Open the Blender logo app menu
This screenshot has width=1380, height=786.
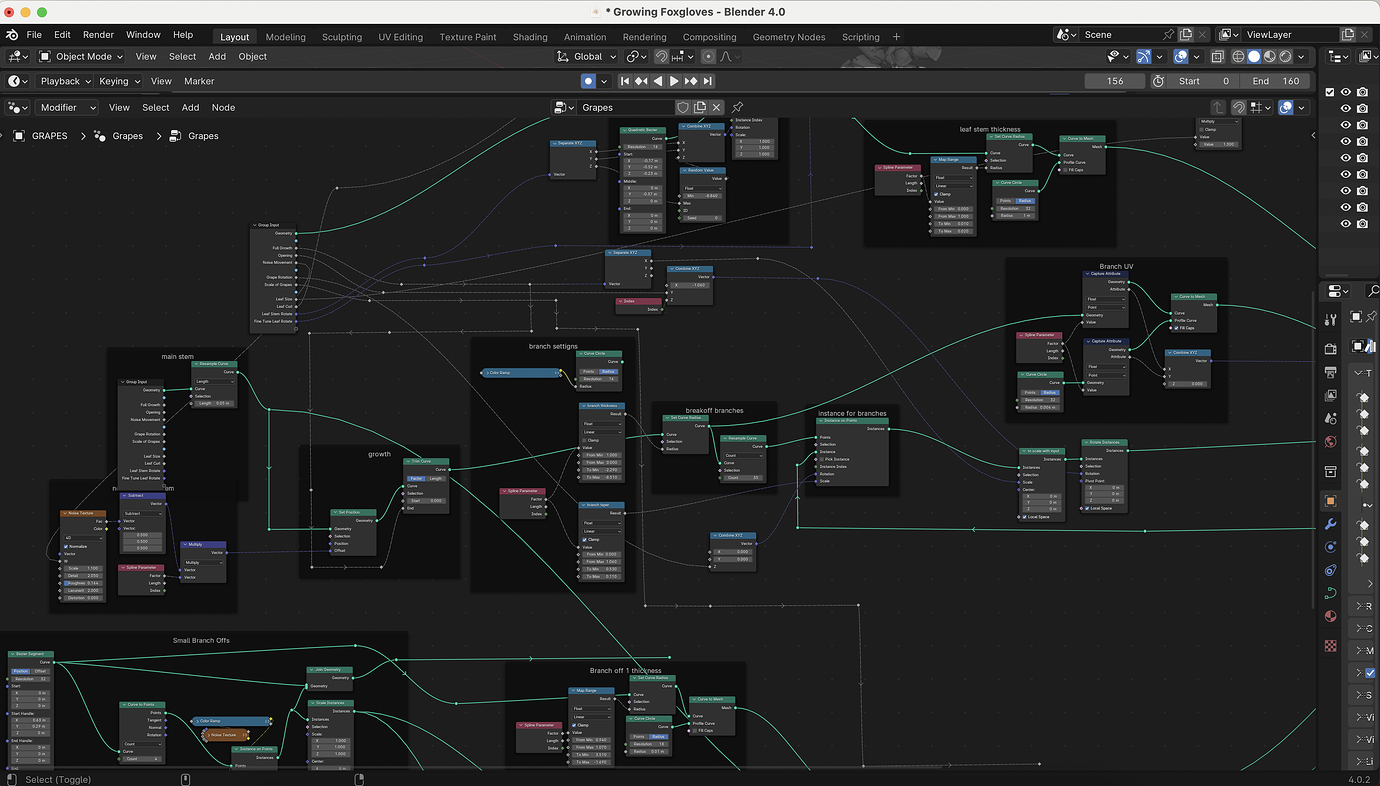[x=13, y=34]
